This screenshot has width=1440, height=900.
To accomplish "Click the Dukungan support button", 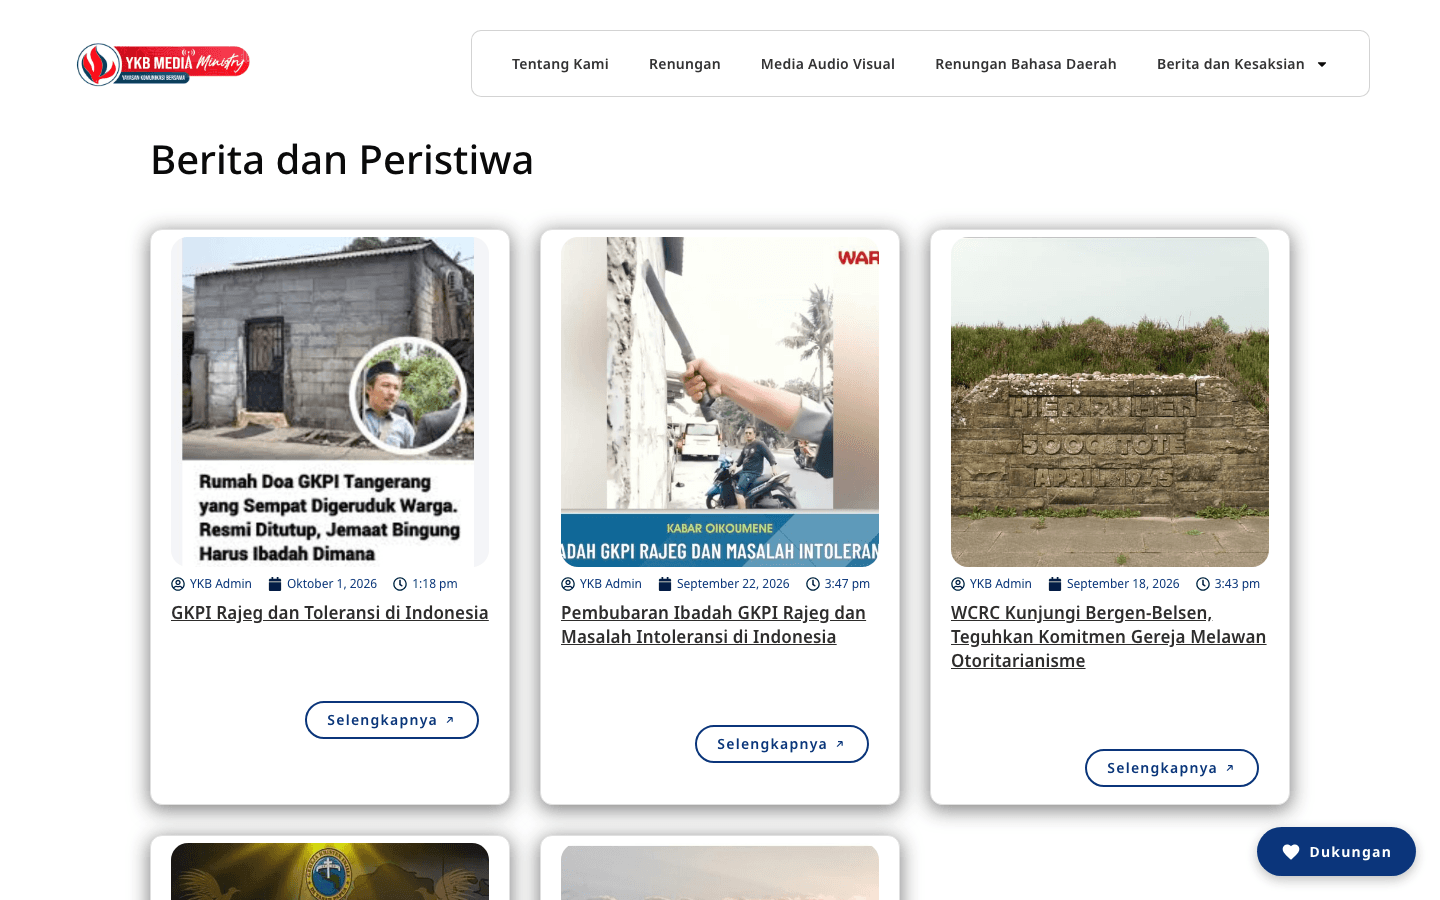I will (x=1336, y=852).
